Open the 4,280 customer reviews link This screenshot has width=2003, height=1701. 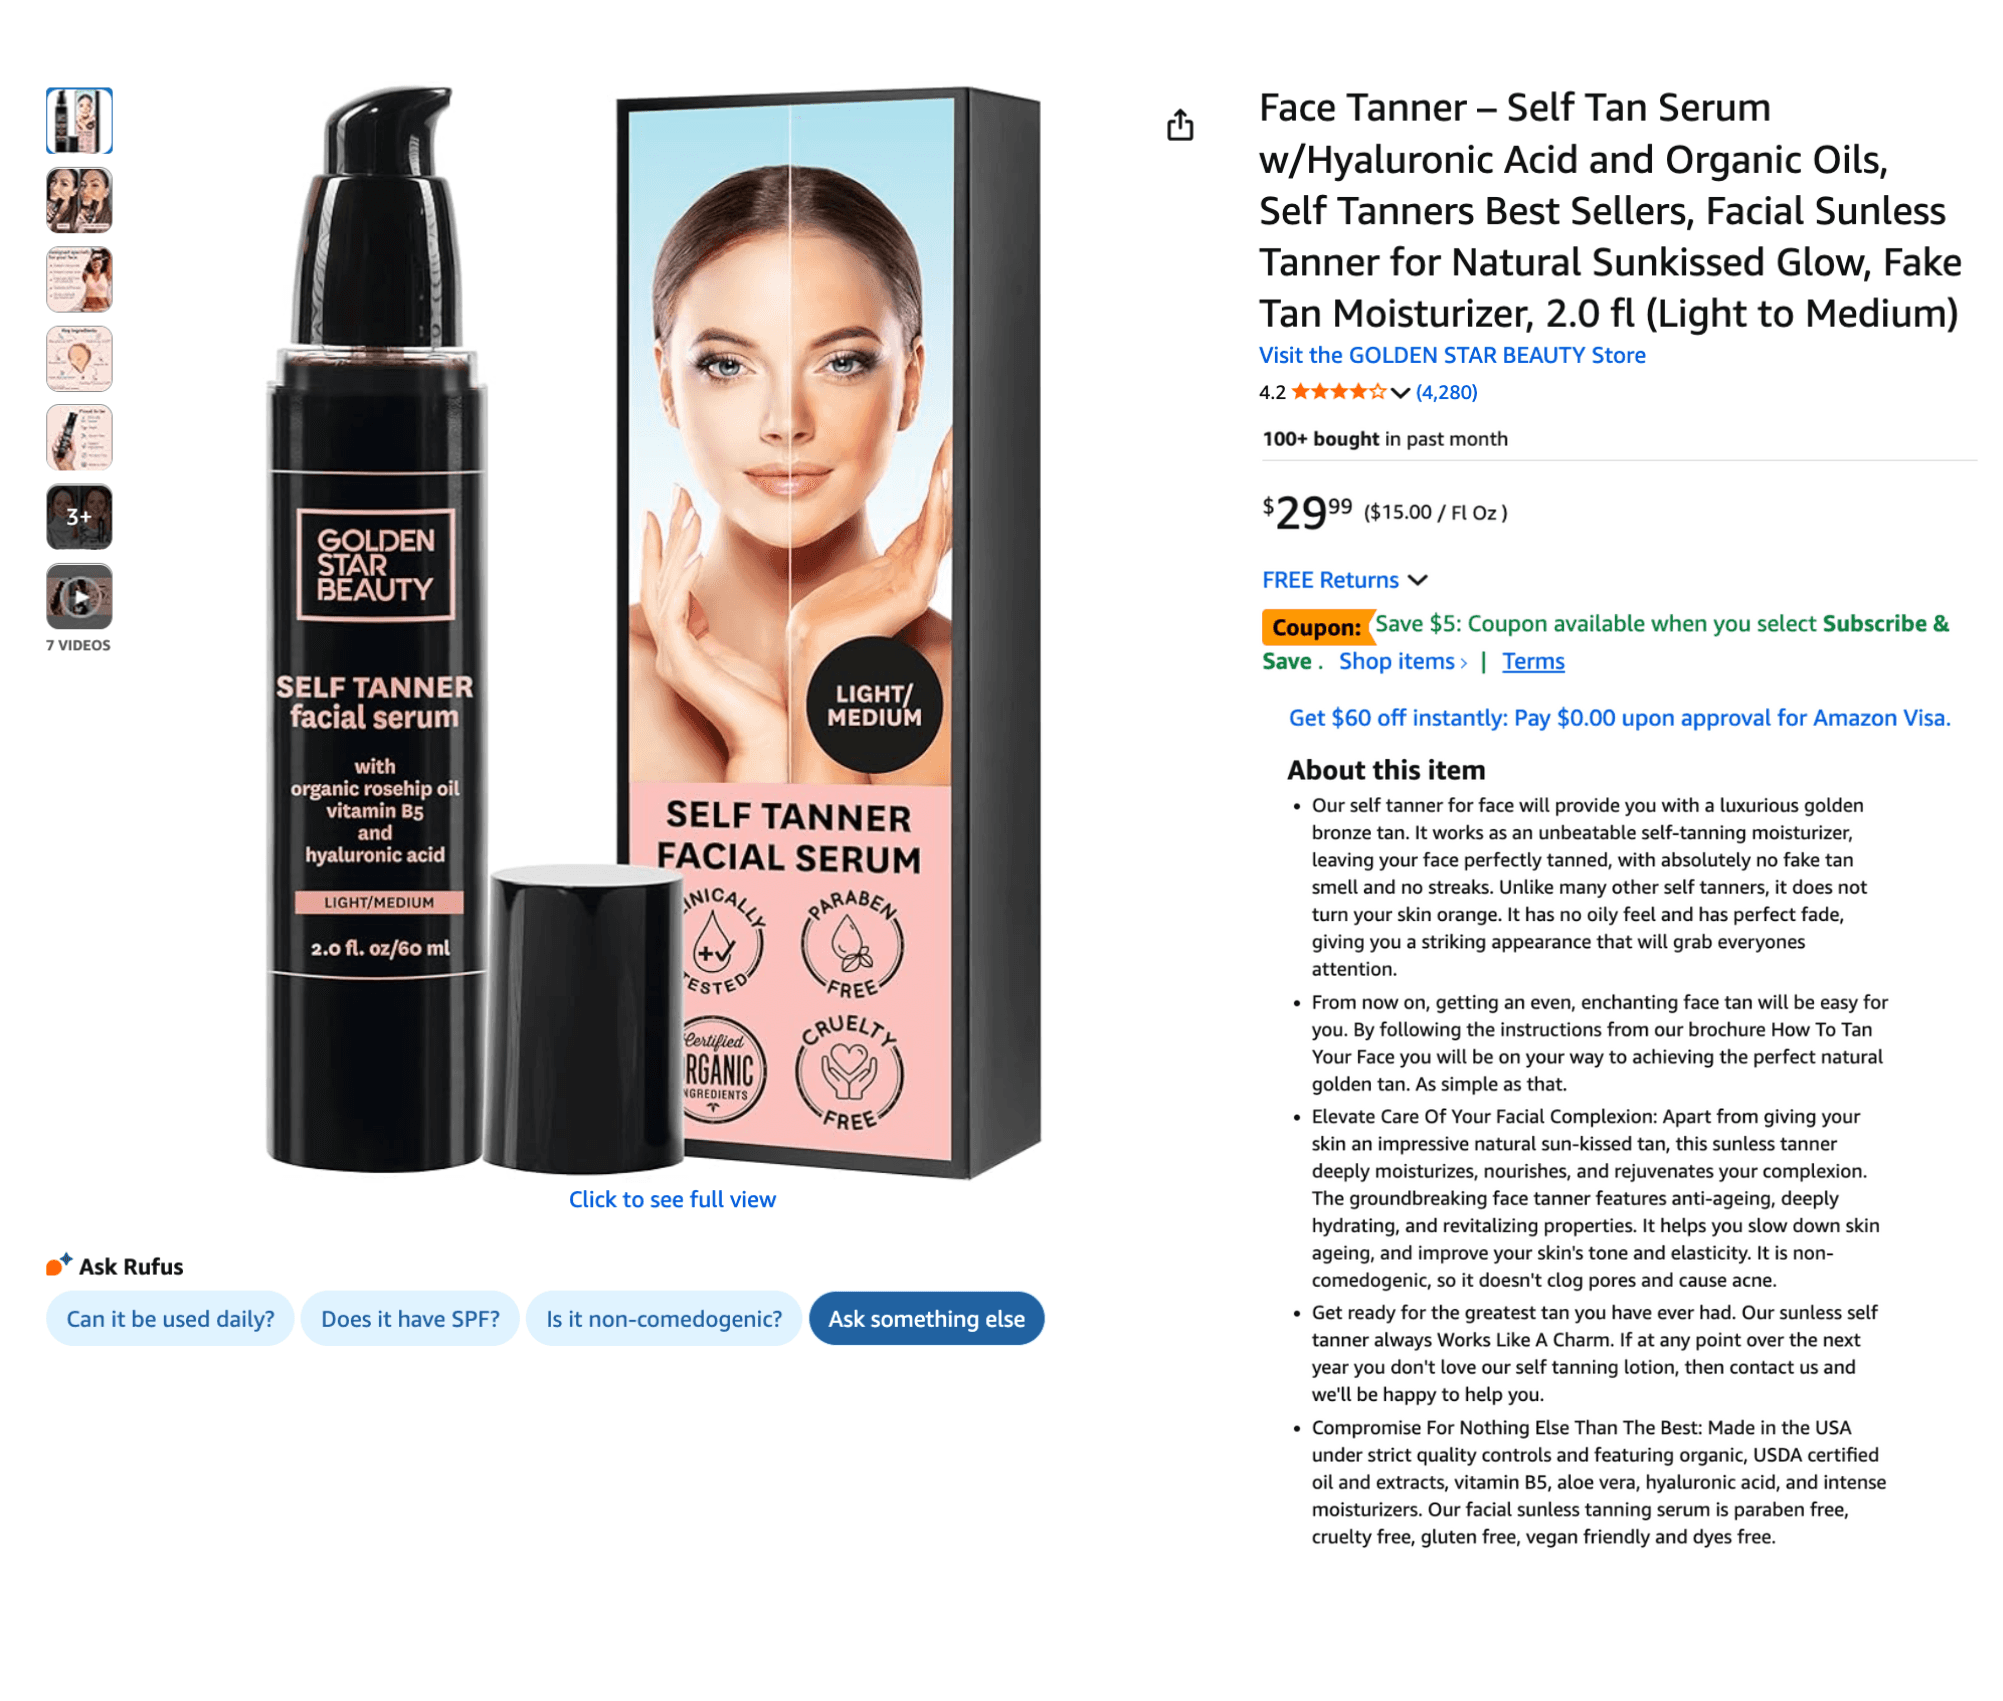(x=1445, y=392)
